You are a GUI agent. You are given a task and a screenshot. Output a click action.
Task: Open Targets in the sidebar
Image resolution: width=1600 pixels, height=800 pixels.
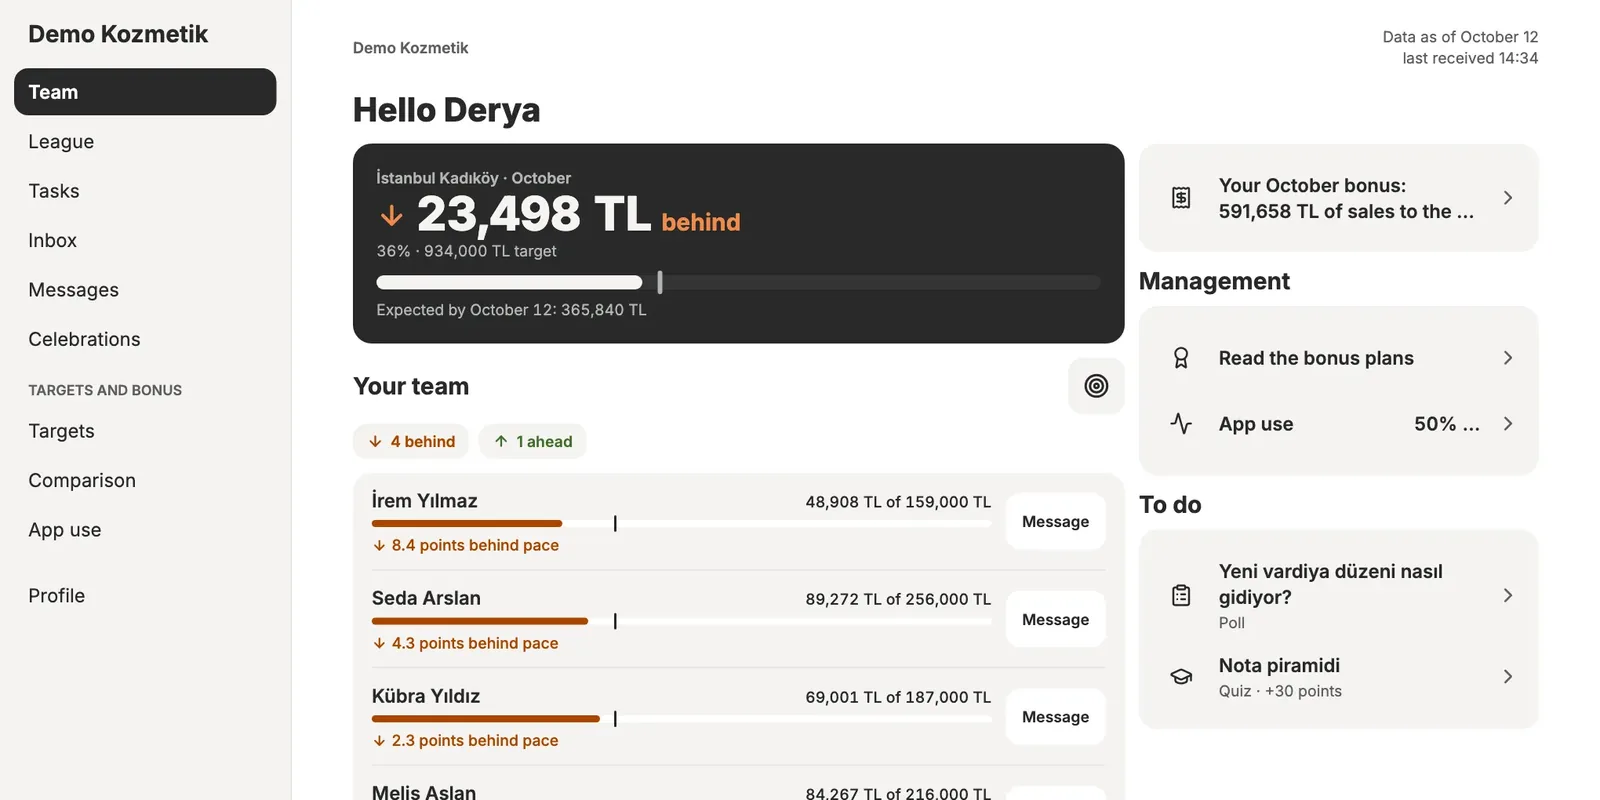click(x=145, y=431)
